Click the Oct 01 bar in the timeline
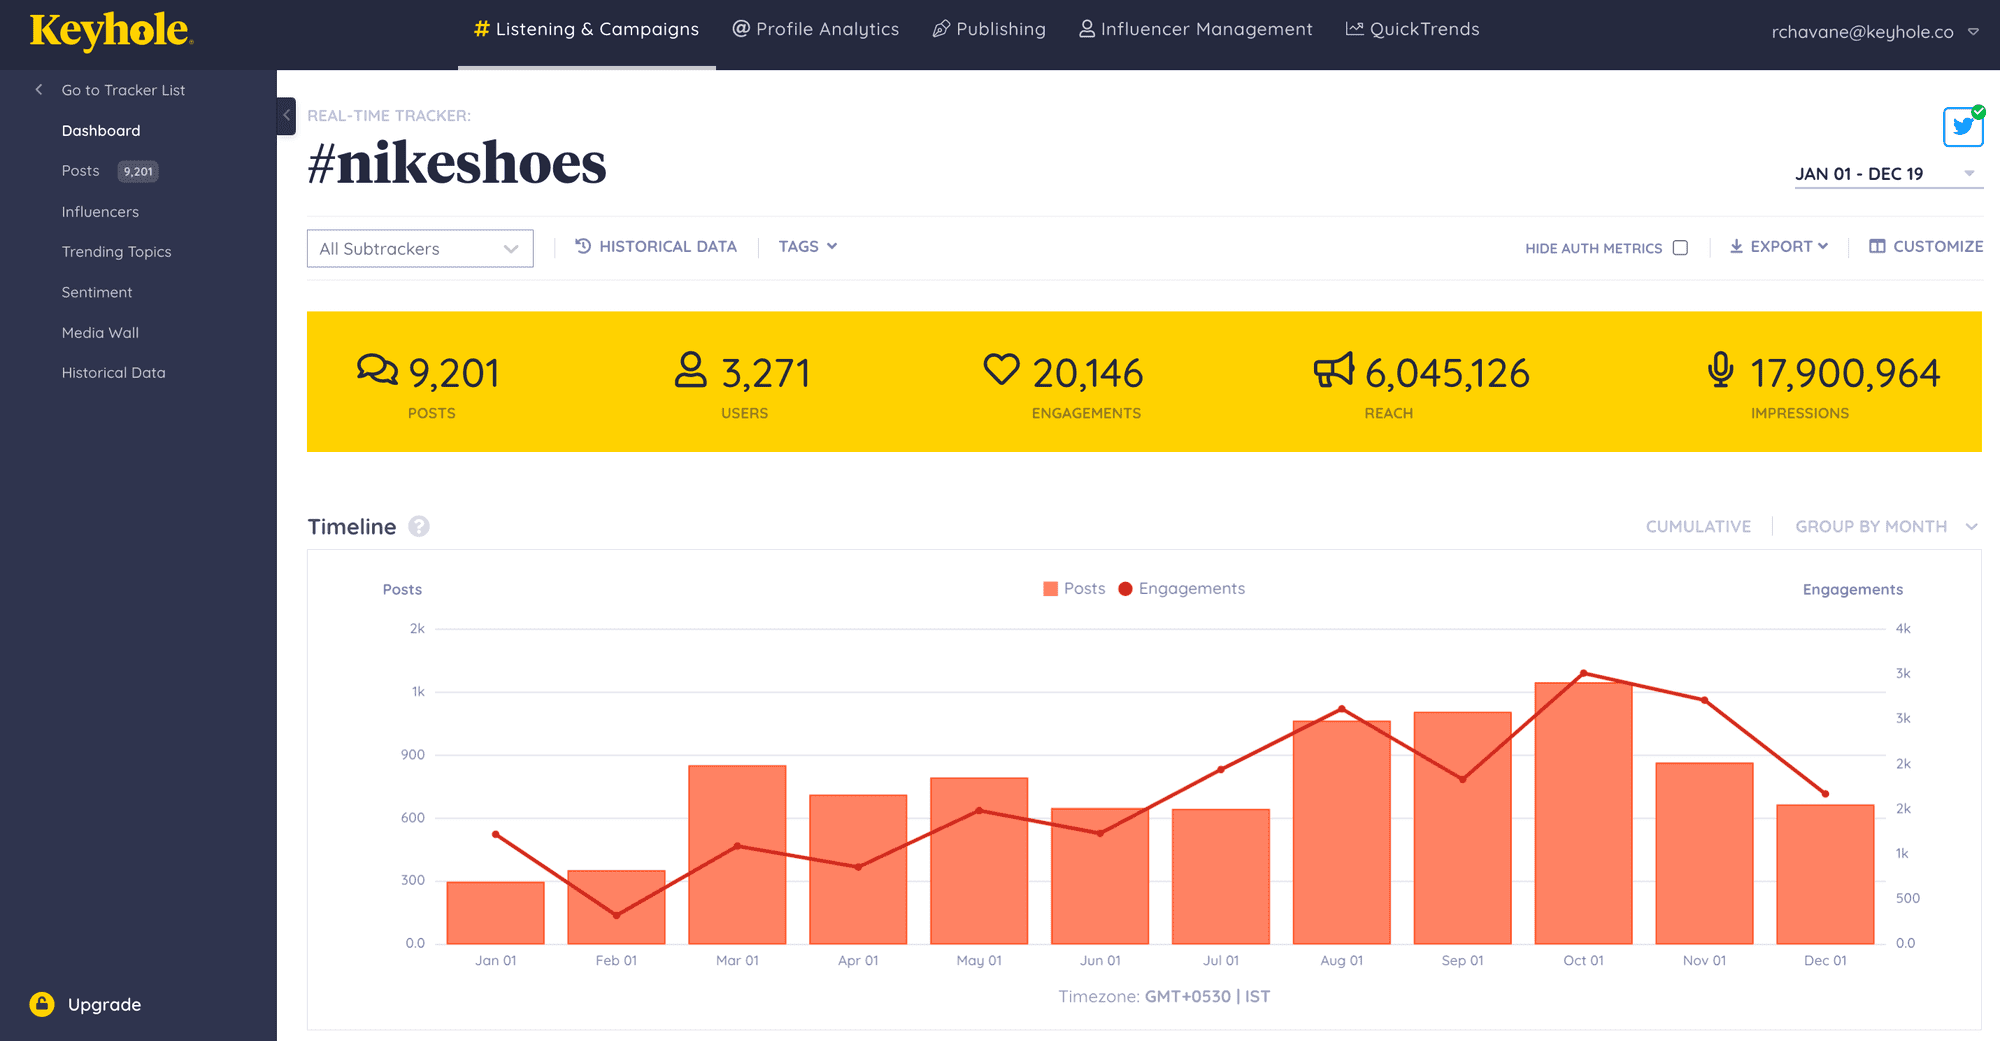This screenshot has height=1041, width=2000. (x=1582, y=810)
